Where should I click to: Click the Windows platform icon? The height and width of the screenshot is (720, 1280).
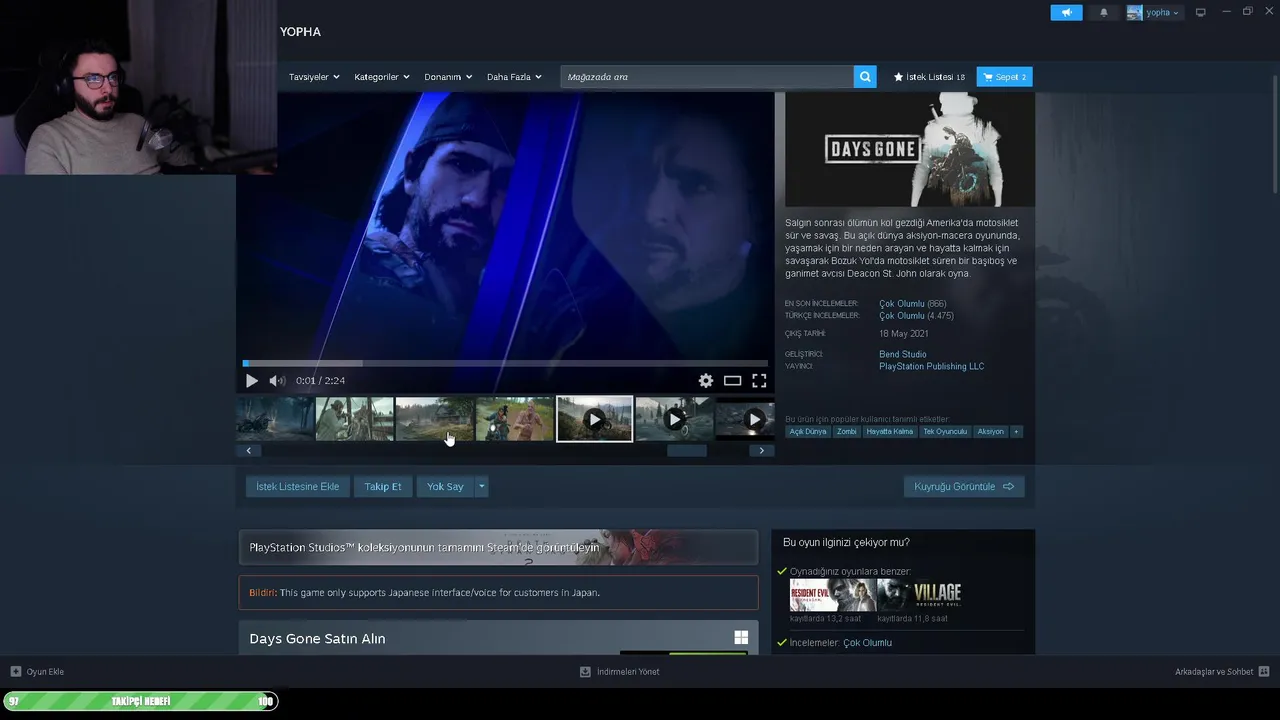[741, 638]
